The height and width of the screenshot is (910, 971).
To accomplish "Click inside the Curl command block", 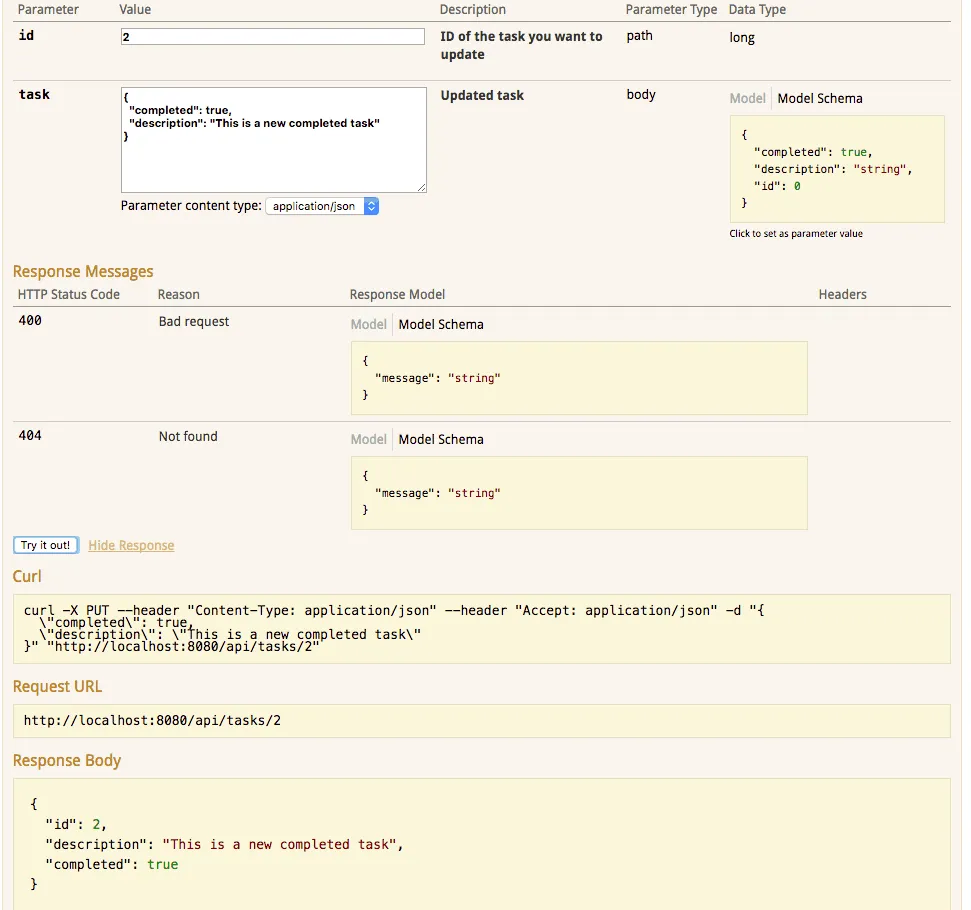I will coord(481,629).
